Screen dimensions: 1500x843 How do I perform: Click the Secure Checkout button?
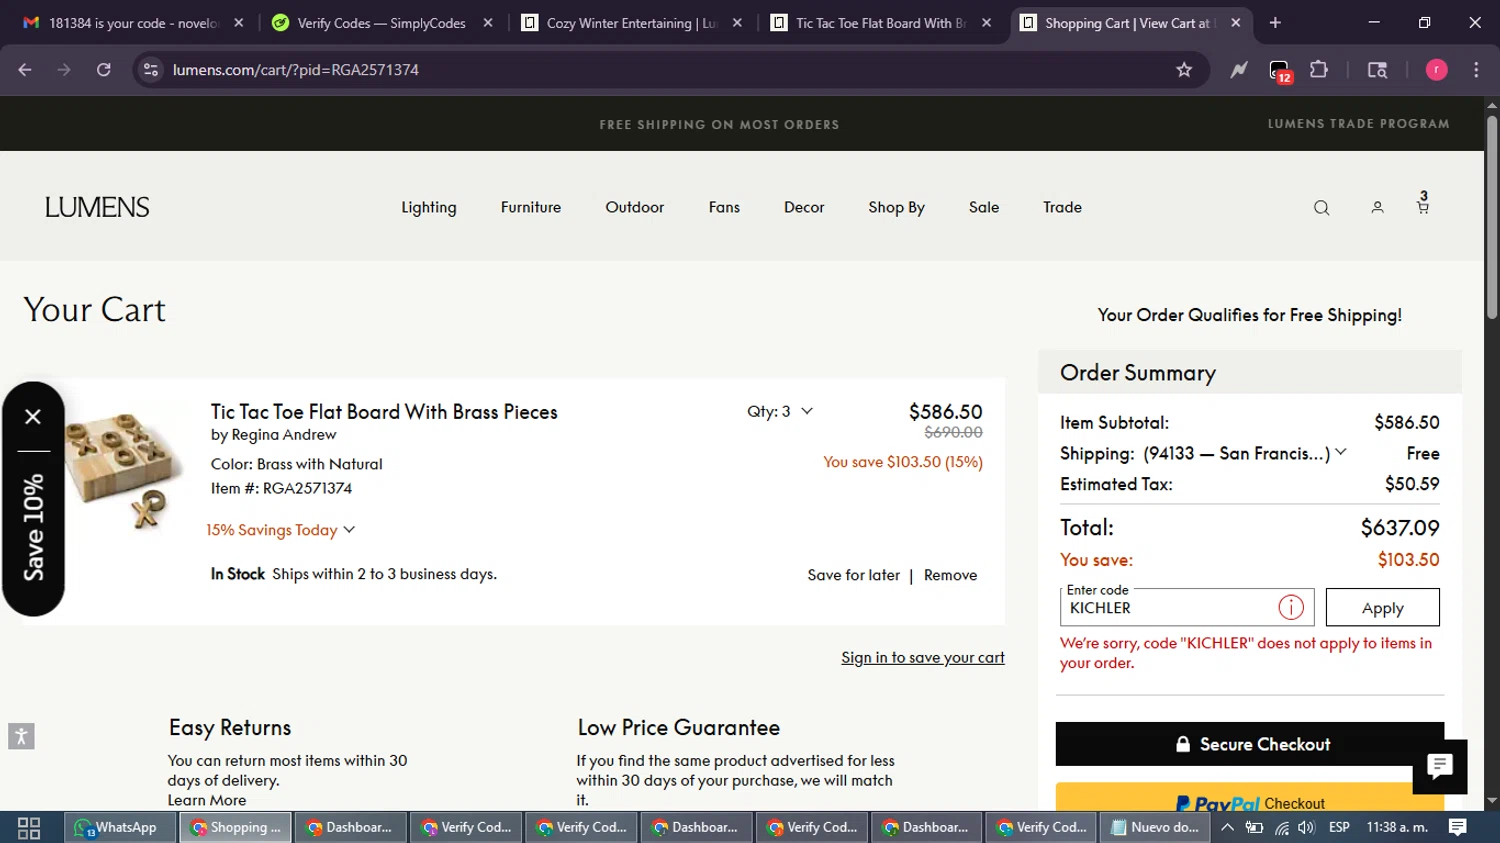pos(1249,744)
